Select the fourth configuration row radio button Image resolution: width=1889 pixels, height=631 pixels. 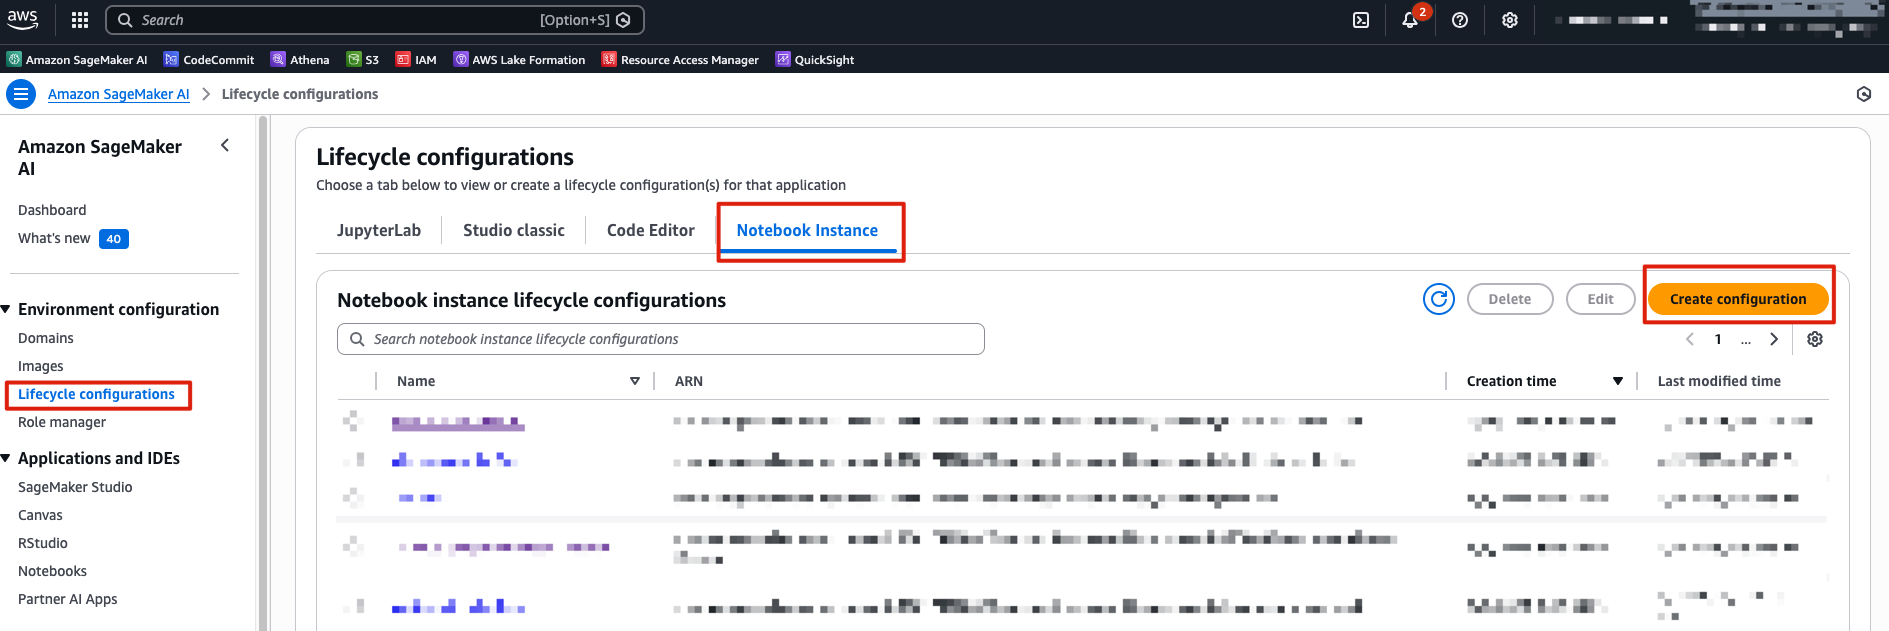pyautogui.click(x=352, y=546)
